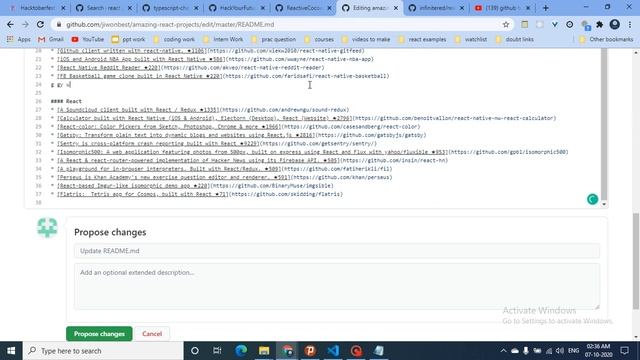
Task: Switch to YouTube github tab
Action: point(503,8)
